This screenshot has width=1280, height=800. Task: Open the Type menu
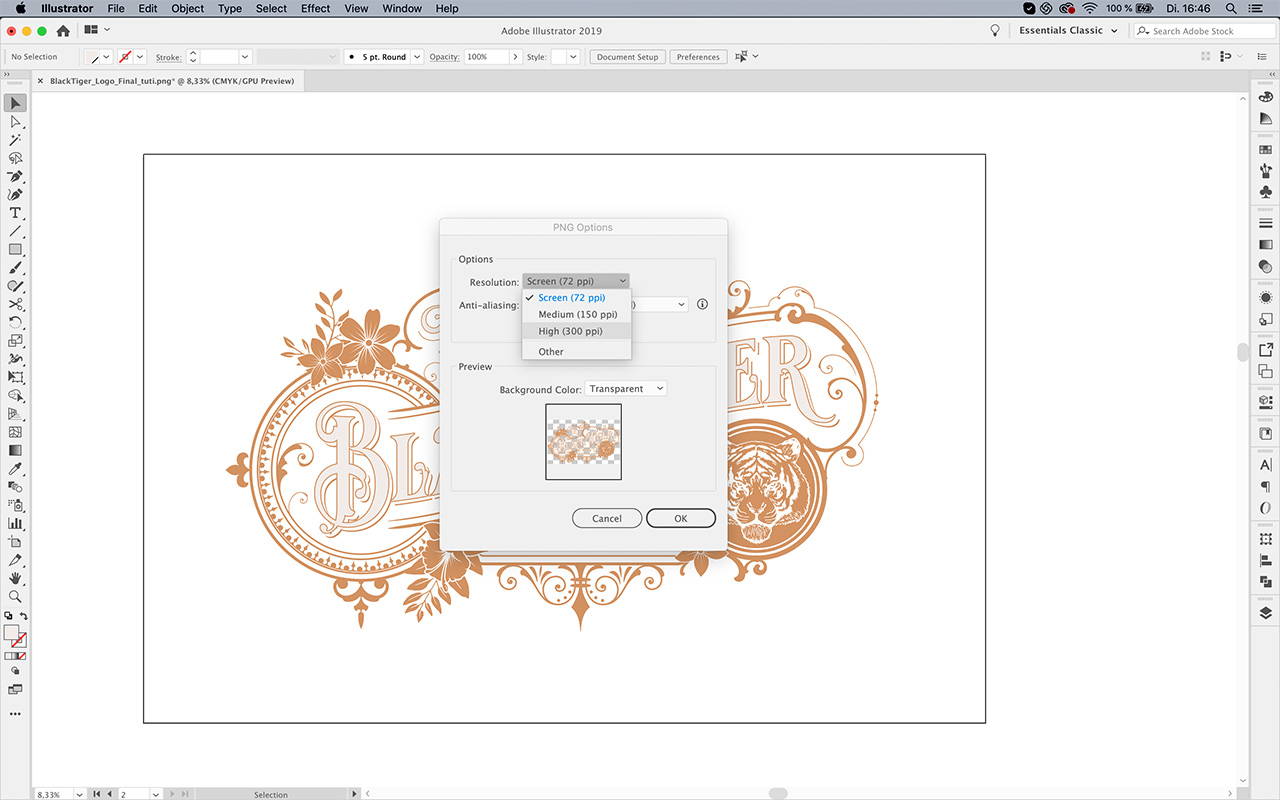(230, 8)
